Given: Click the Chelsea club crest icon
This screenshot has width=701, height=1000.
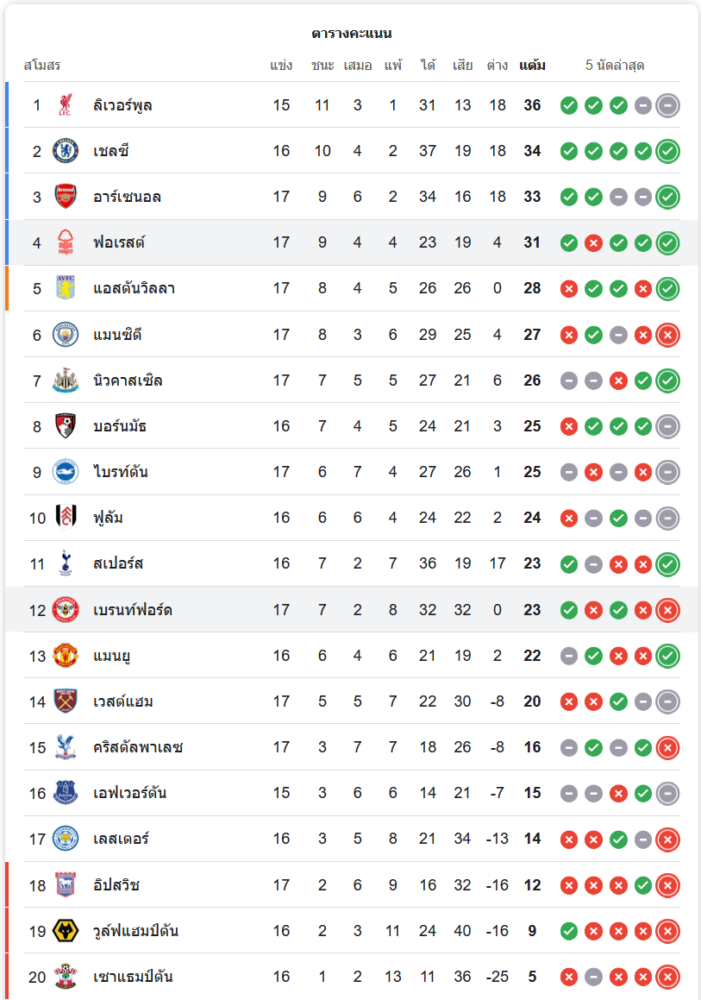Looking at the screenshot, I should [65, 151].
